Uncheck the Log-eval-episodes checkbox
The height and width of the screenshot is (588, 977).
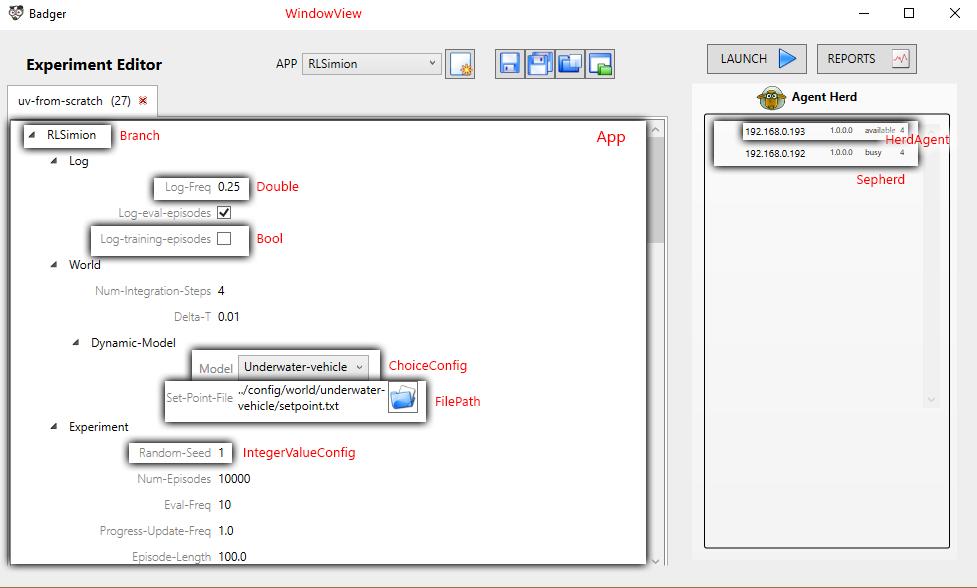[224, 212]
